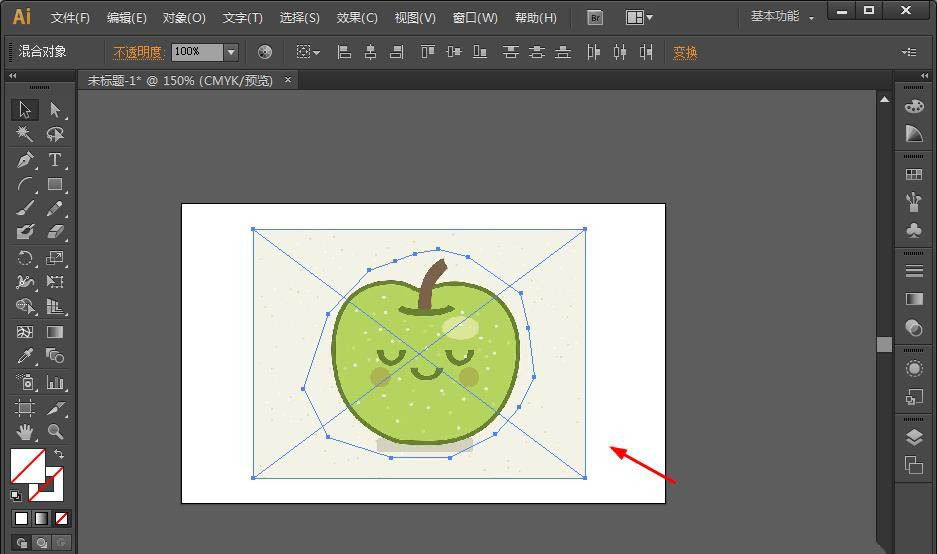
Task: Select the Perspective Grid tool
Action: point(55,306)
